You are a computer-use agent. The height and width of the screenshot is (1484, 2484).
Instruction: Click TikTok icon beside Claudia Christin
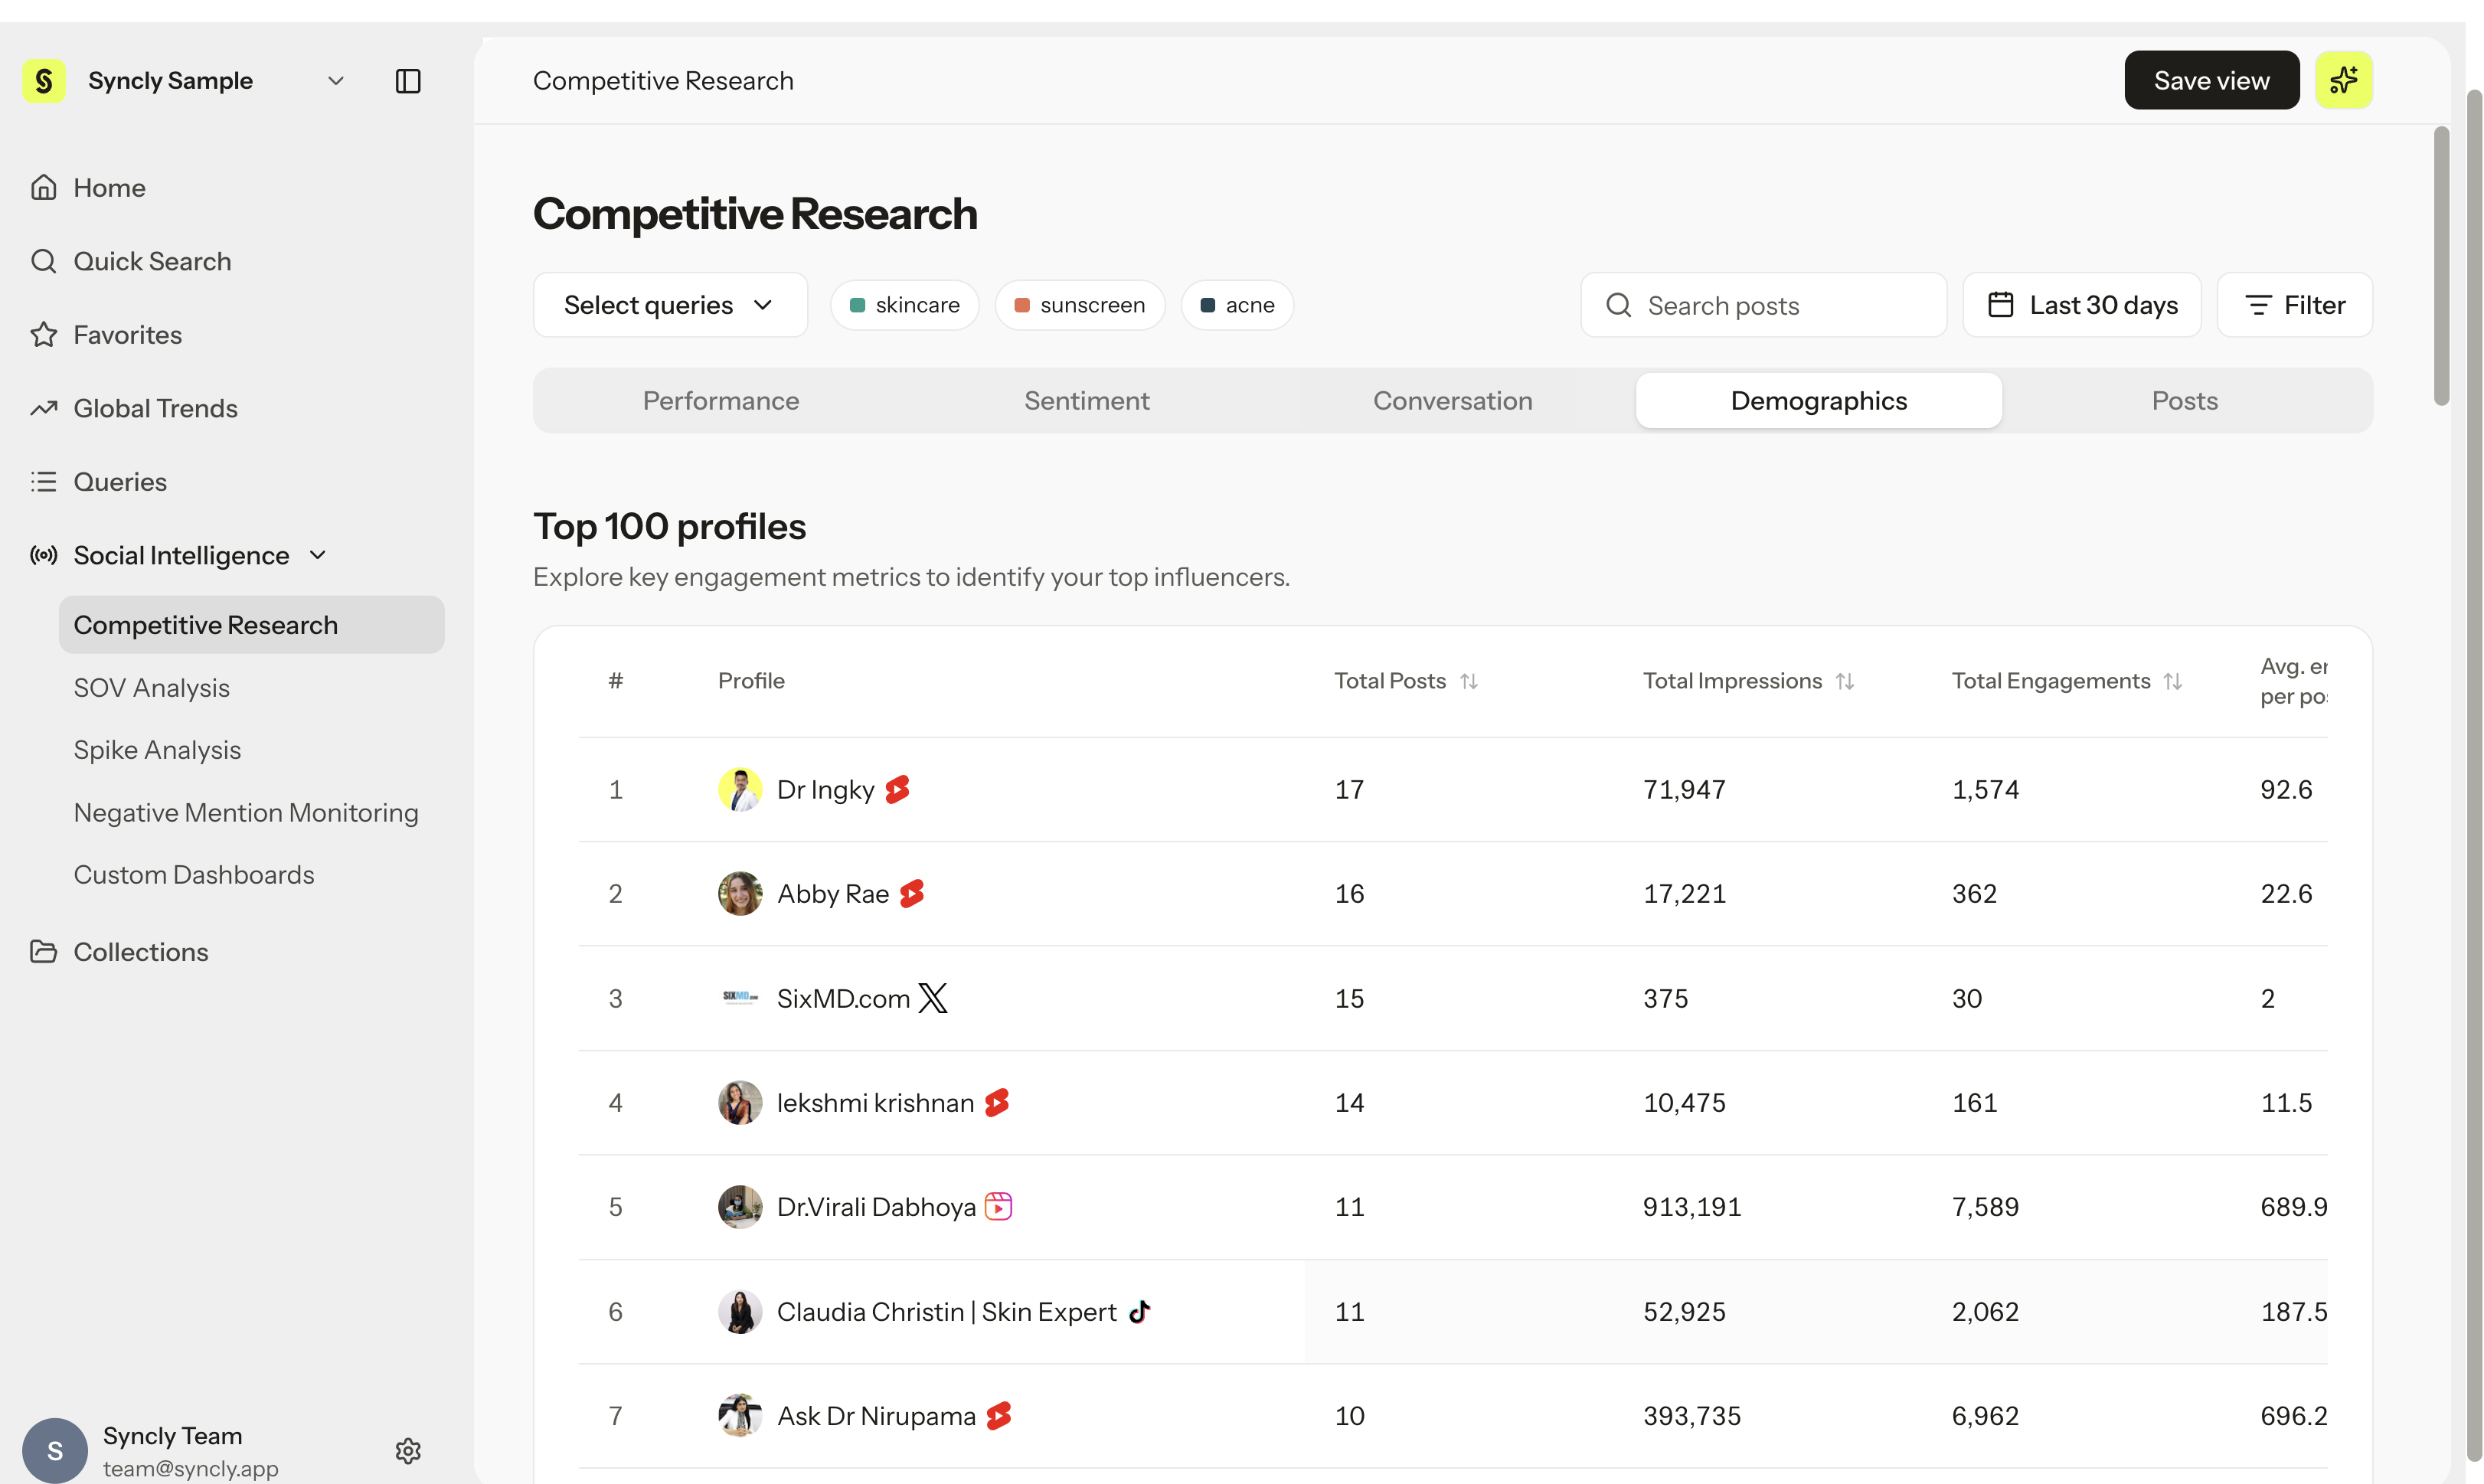tap(1139, 1311)
